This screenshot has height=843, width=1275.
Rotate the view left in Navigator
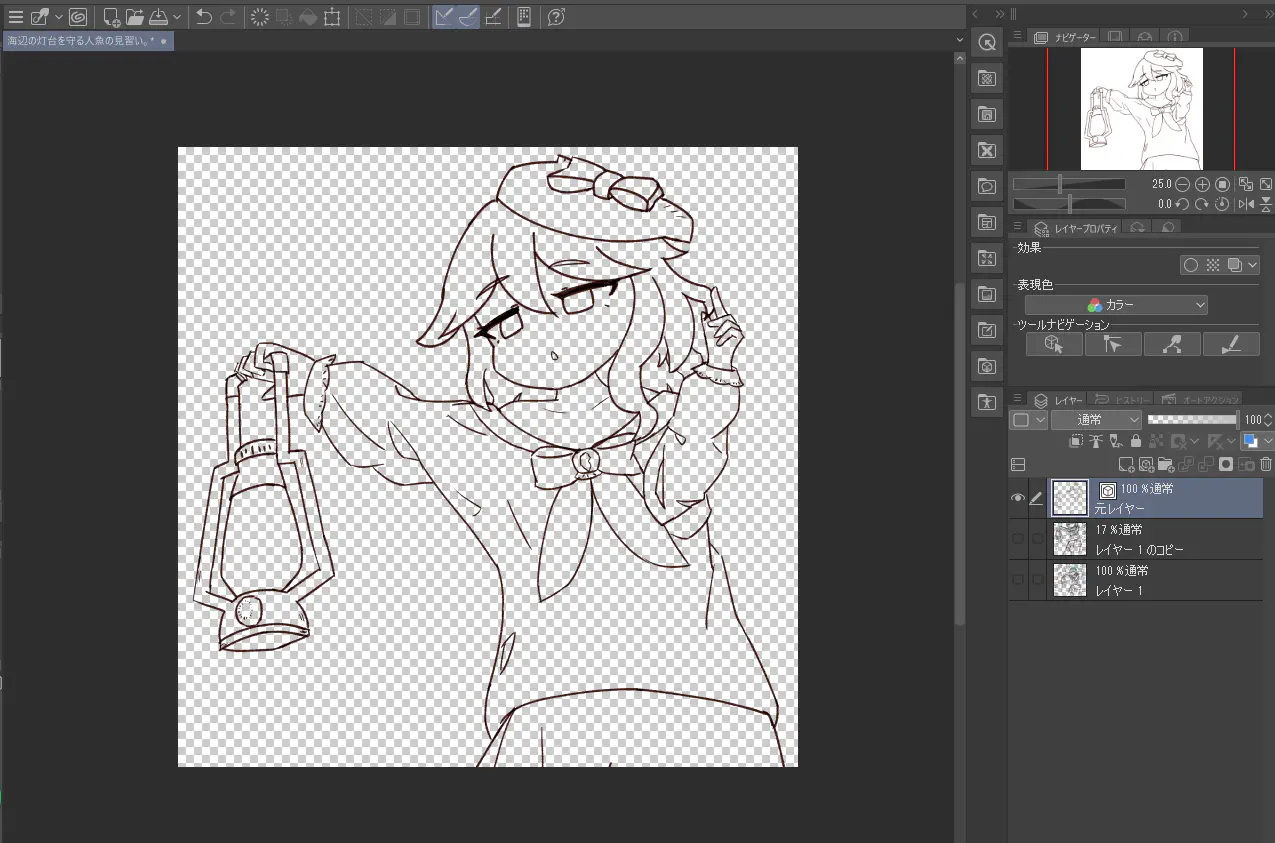pyautogui.click(x=1182, y=204)
